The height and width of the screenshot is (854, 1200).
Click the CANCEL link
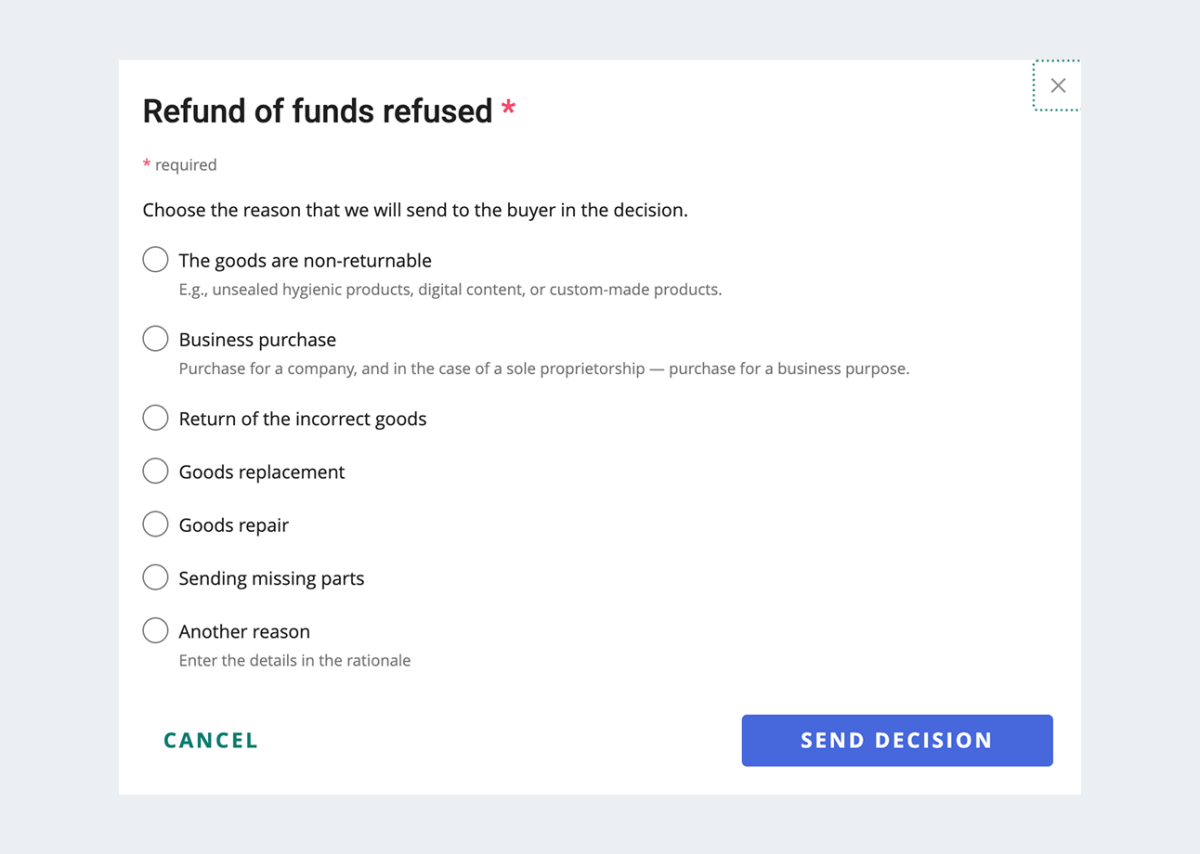(209, 740)
